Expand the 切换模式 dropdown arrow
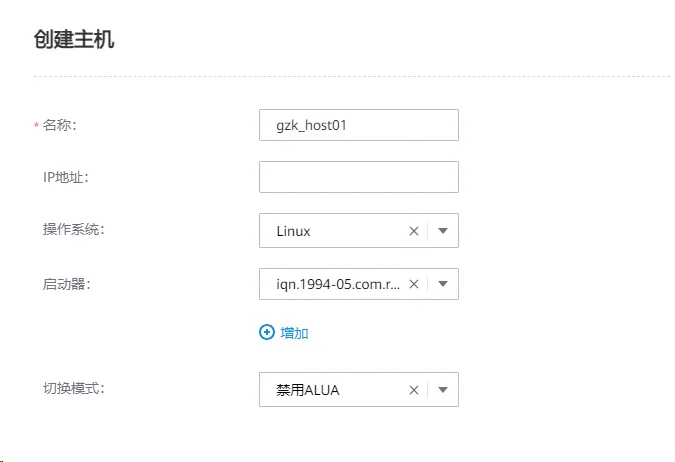Screen dimensions: 675x462 point(444,390)
